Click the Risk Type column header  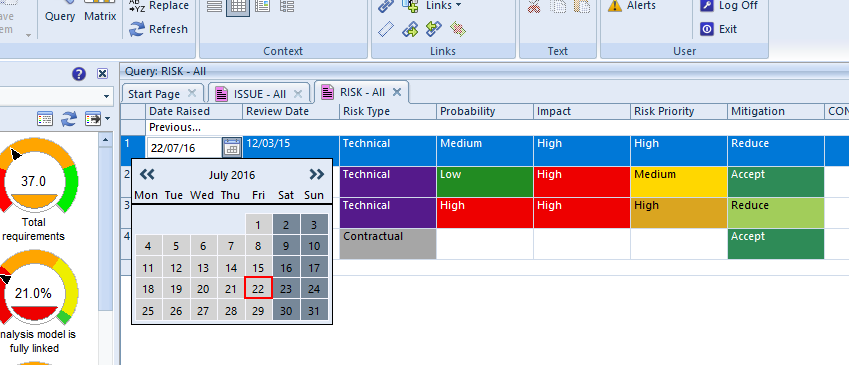pos(388,111)
